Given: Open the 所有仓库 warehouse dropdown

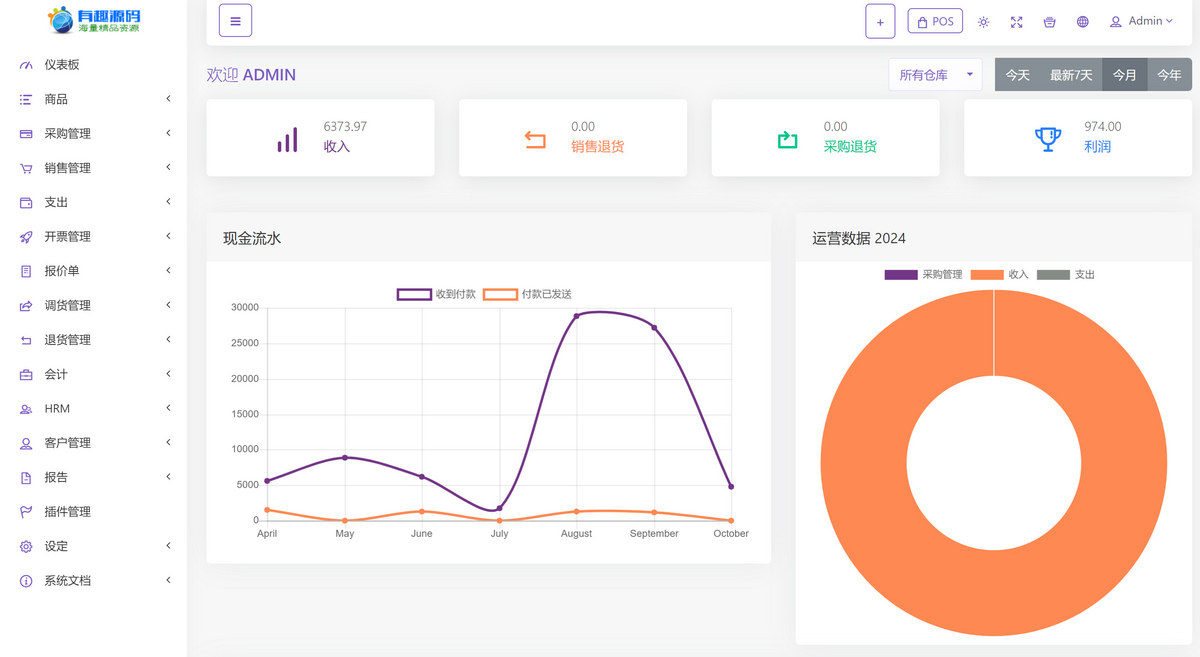Looking at the screenshot, I should click(x=935, y=75).
